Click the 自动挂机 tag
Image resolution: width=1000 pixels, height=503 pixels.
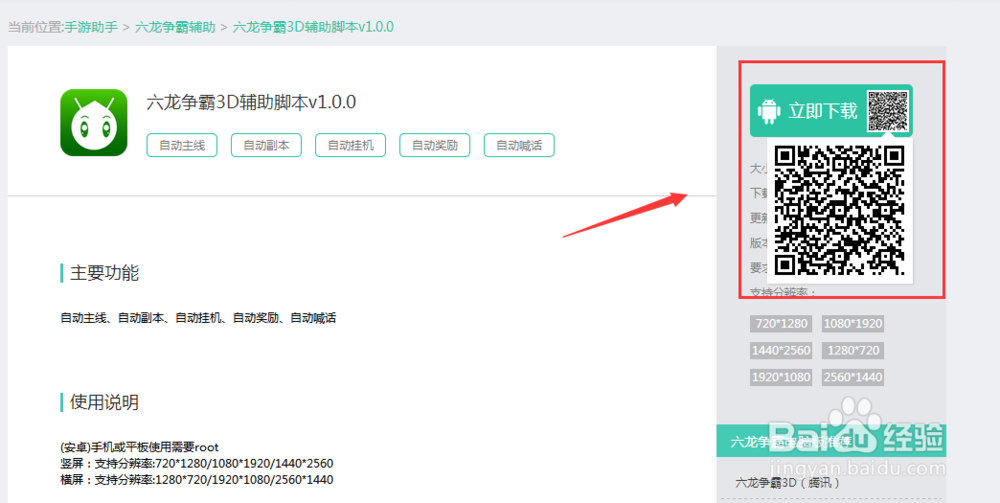pos(350,145)
